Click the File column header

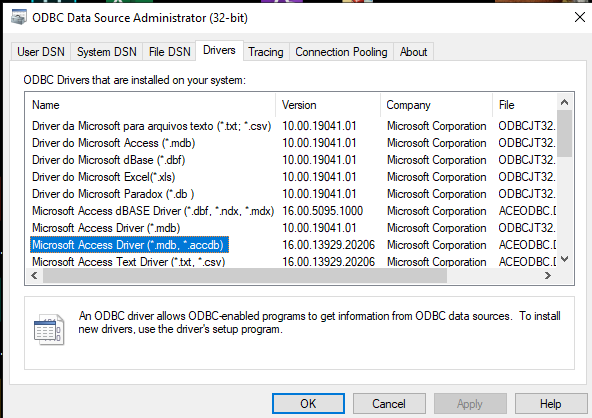tap(524, 105)
